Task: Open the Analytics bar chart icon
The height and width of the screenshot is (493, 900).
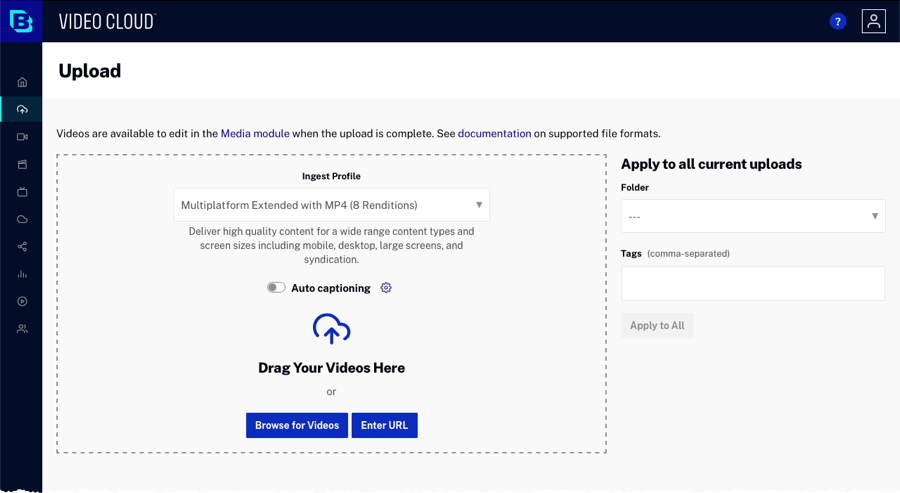Action: [22, 274]
